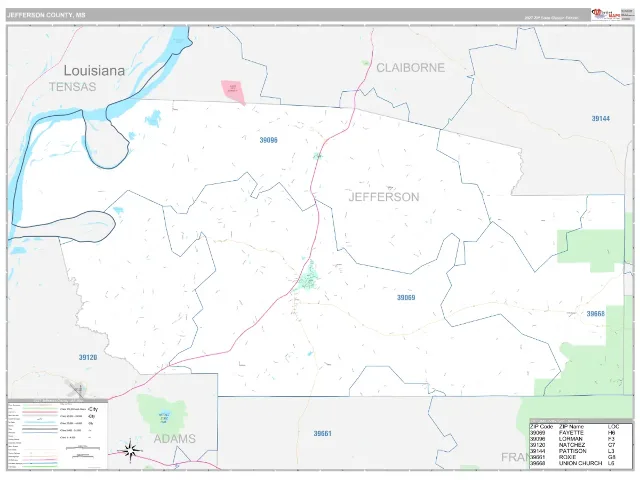Click the 'ADAMS' county label
640x480 pixels.
175,439
